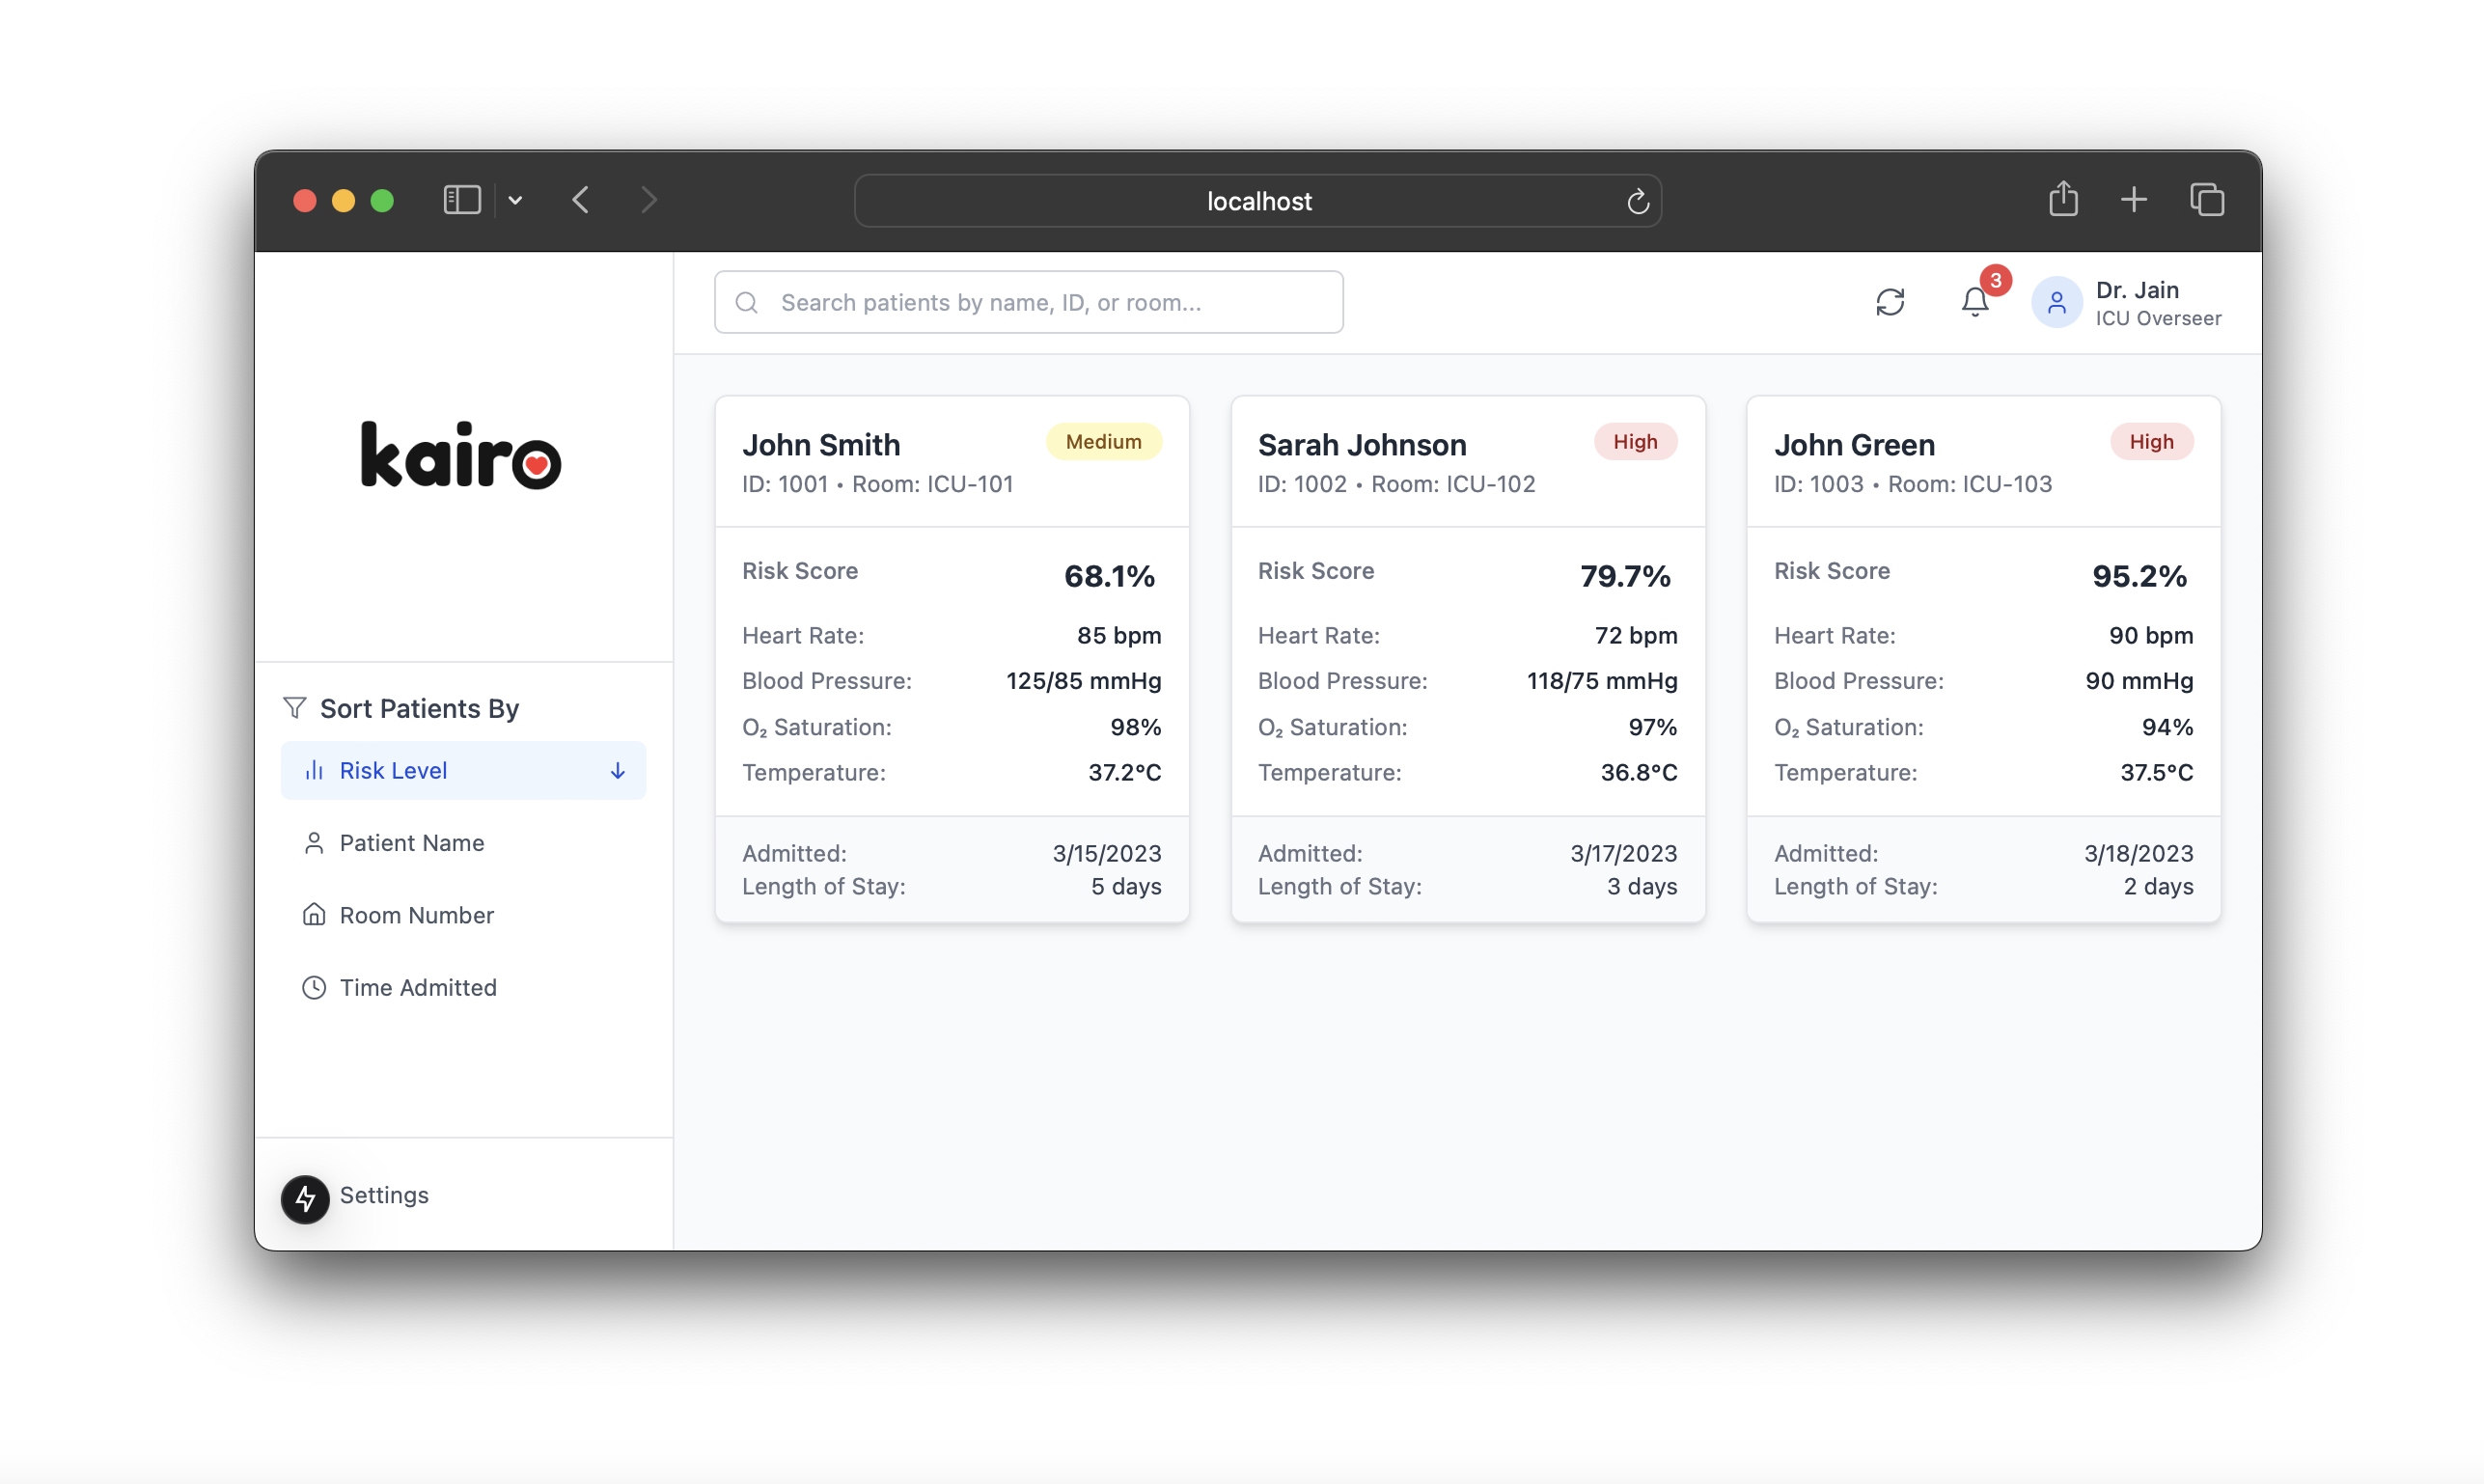Viewport: 2484px width, 1484px height.
Task: Click the browser share icon
Action: 2063,200
